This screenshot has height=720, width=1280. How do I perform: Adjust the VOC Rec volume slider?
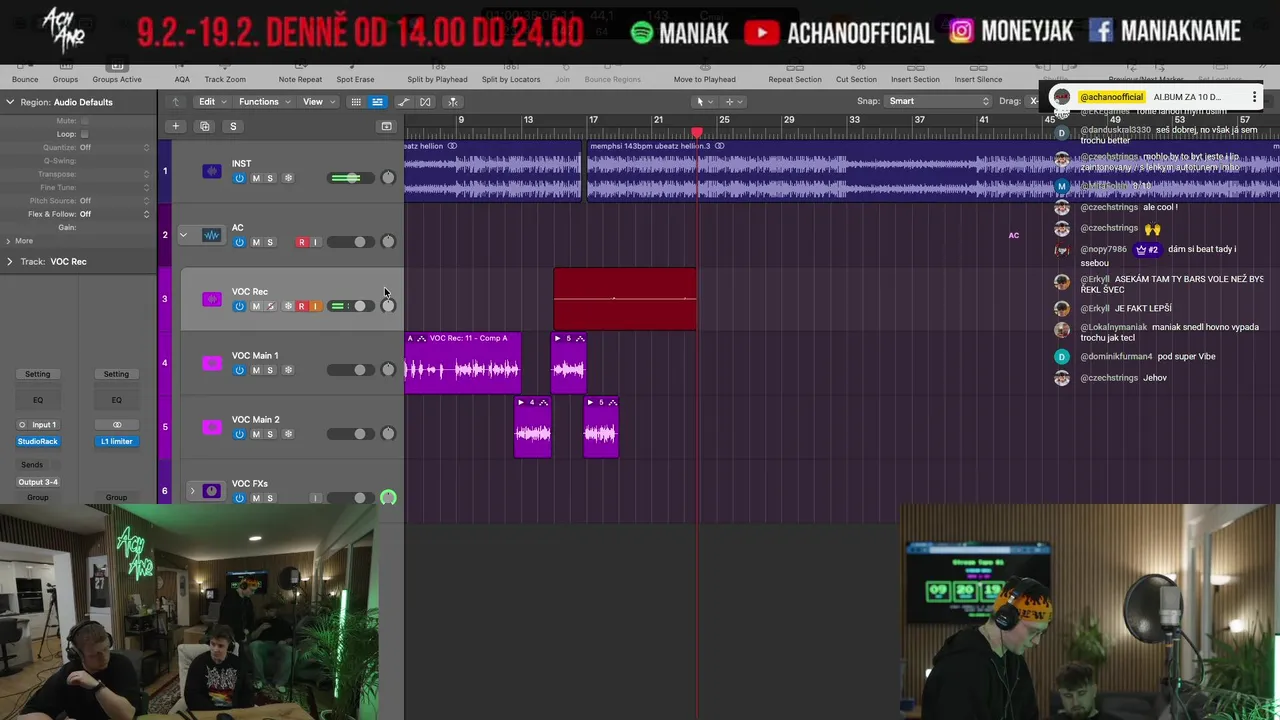(x=350, y=306)
